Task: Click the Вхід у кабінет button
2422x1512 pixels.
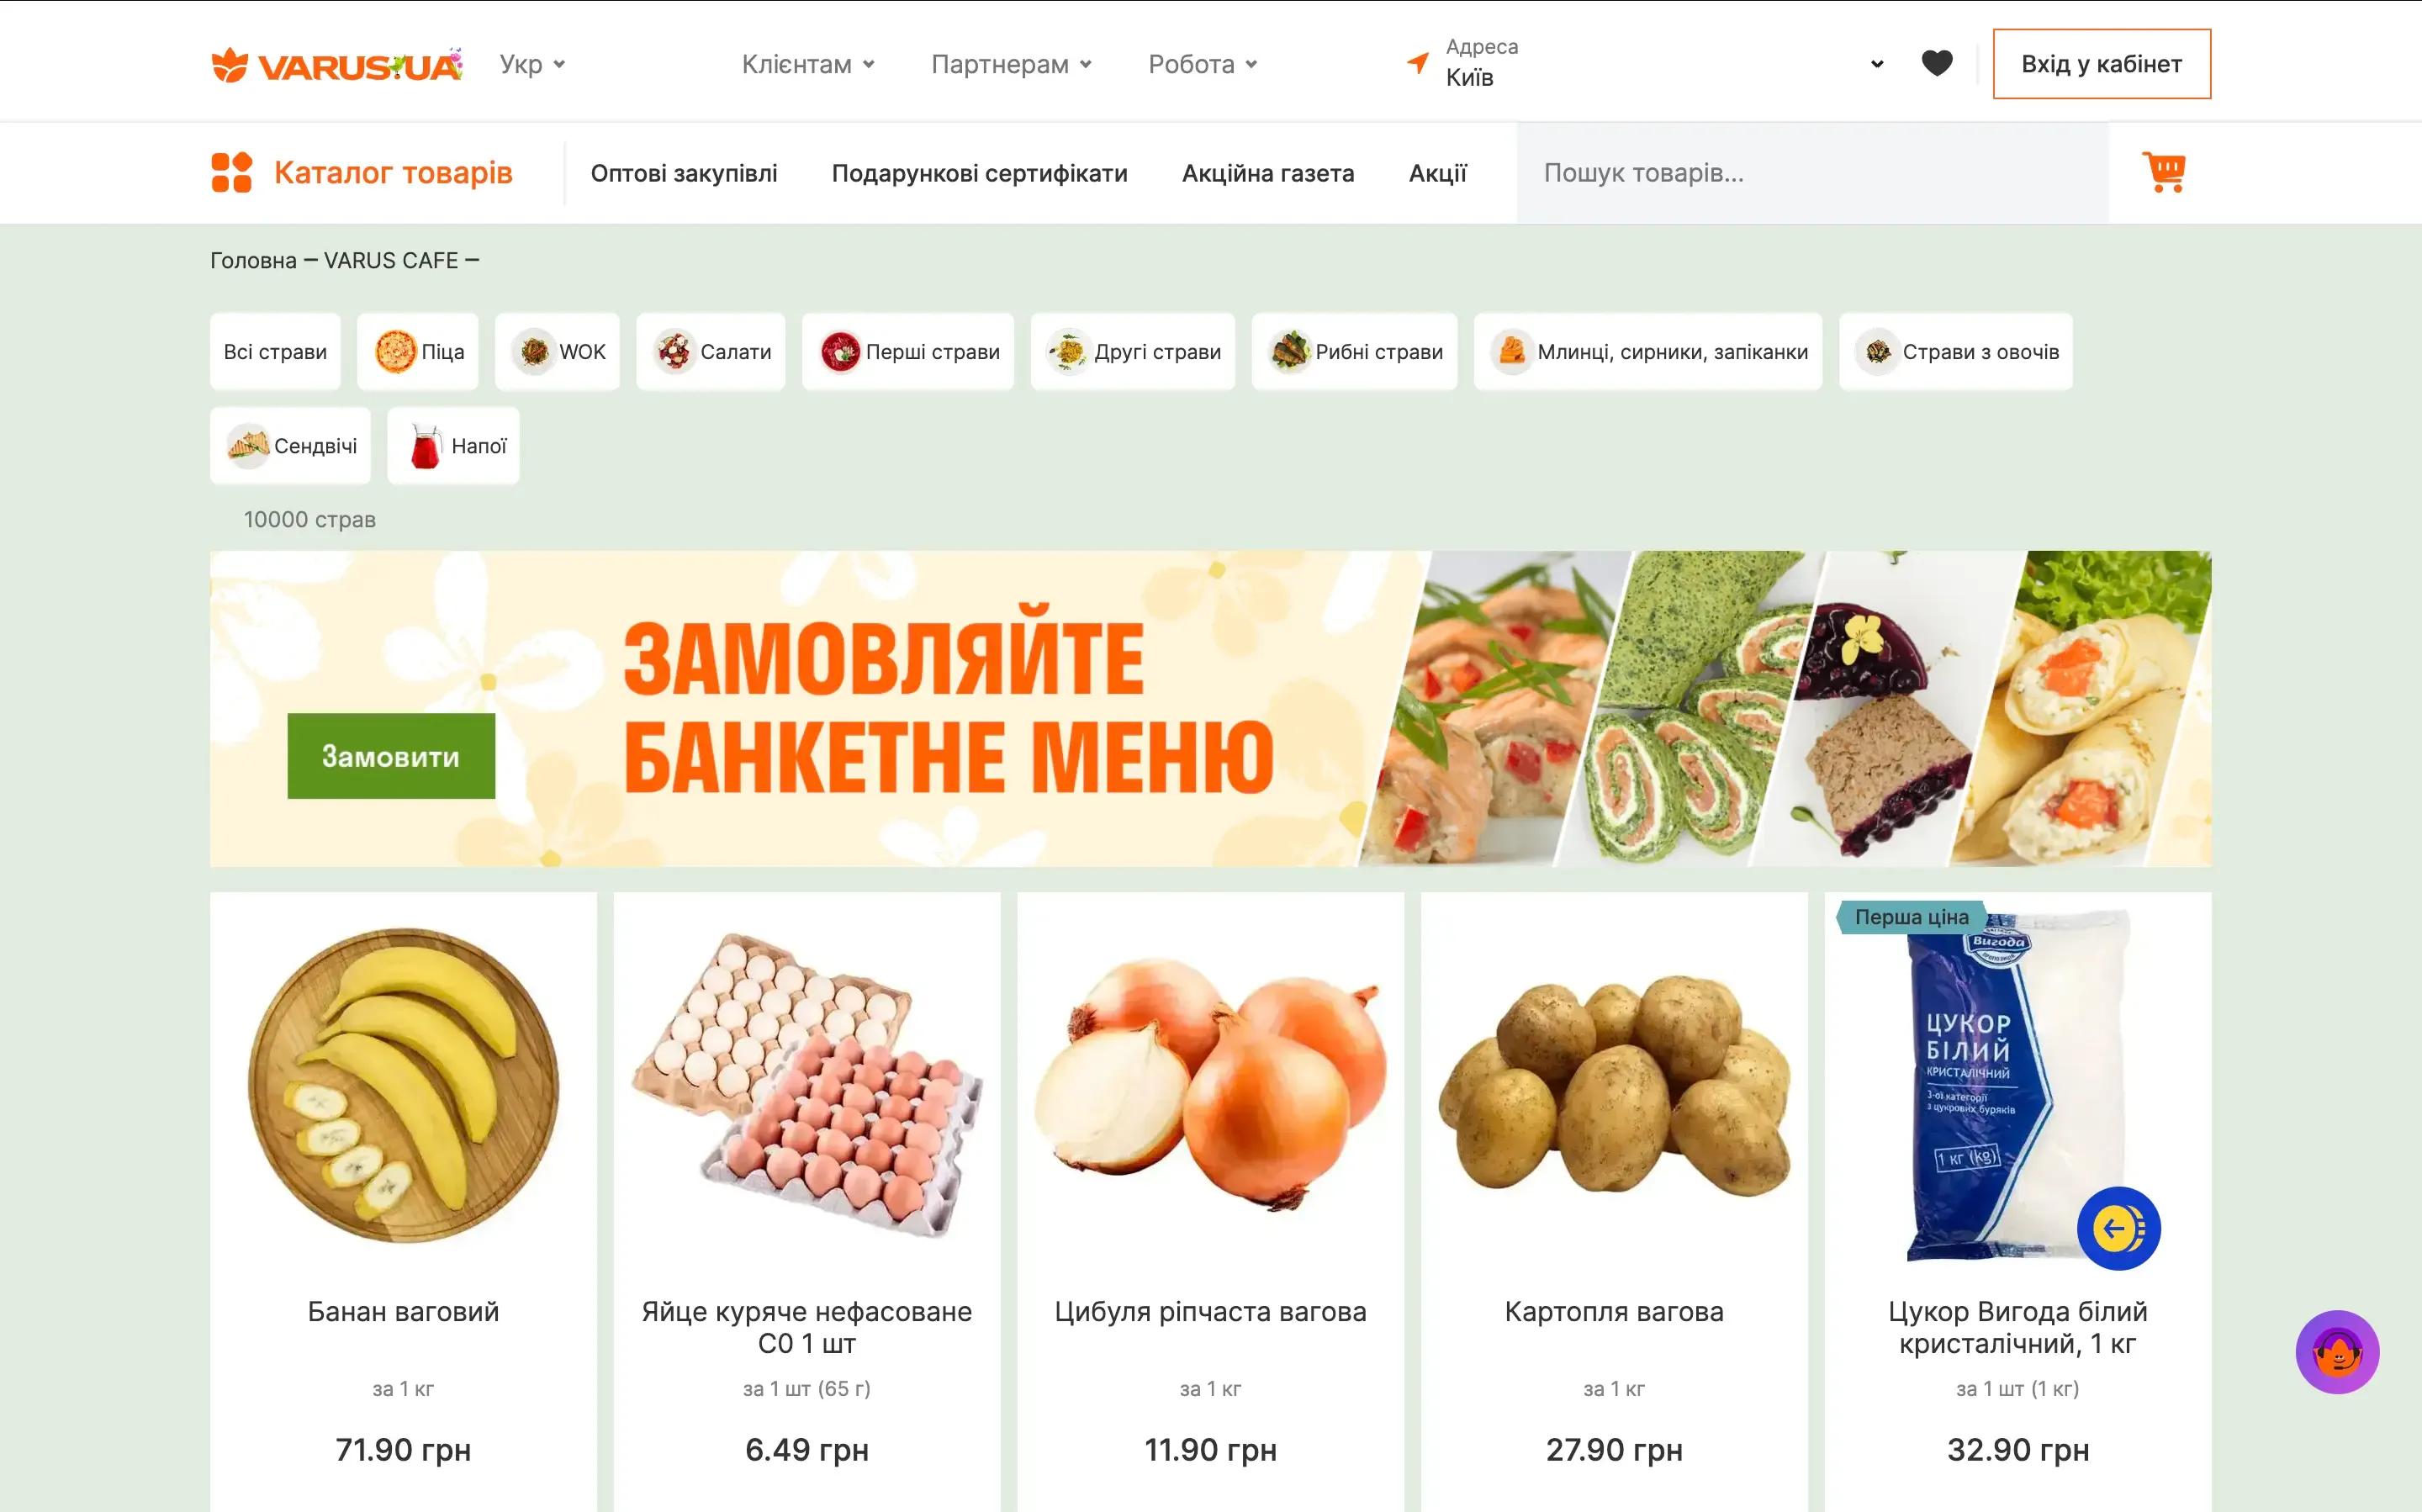Action: click(2101, 64)
